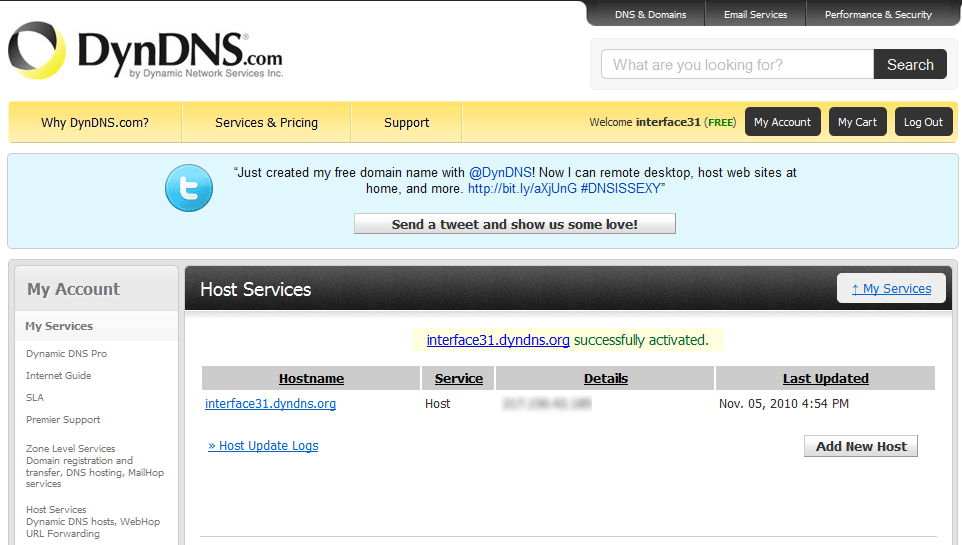Viewport: 962px width, 545px height.
Task: Click the Search button
Action: click(910, 64)
